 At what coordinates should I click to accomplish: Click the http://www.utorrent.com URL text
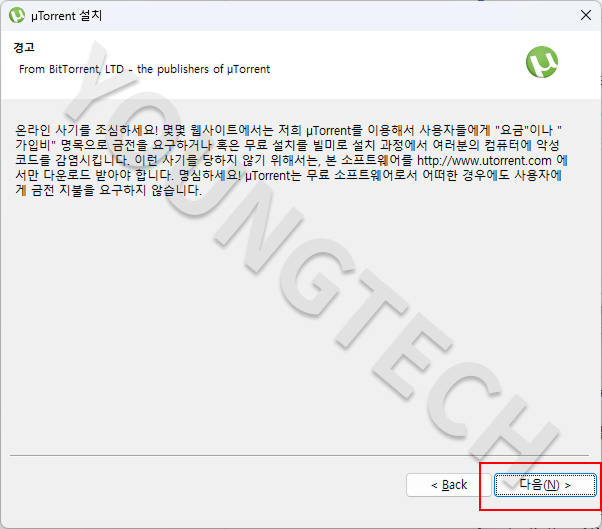[484, 160]
